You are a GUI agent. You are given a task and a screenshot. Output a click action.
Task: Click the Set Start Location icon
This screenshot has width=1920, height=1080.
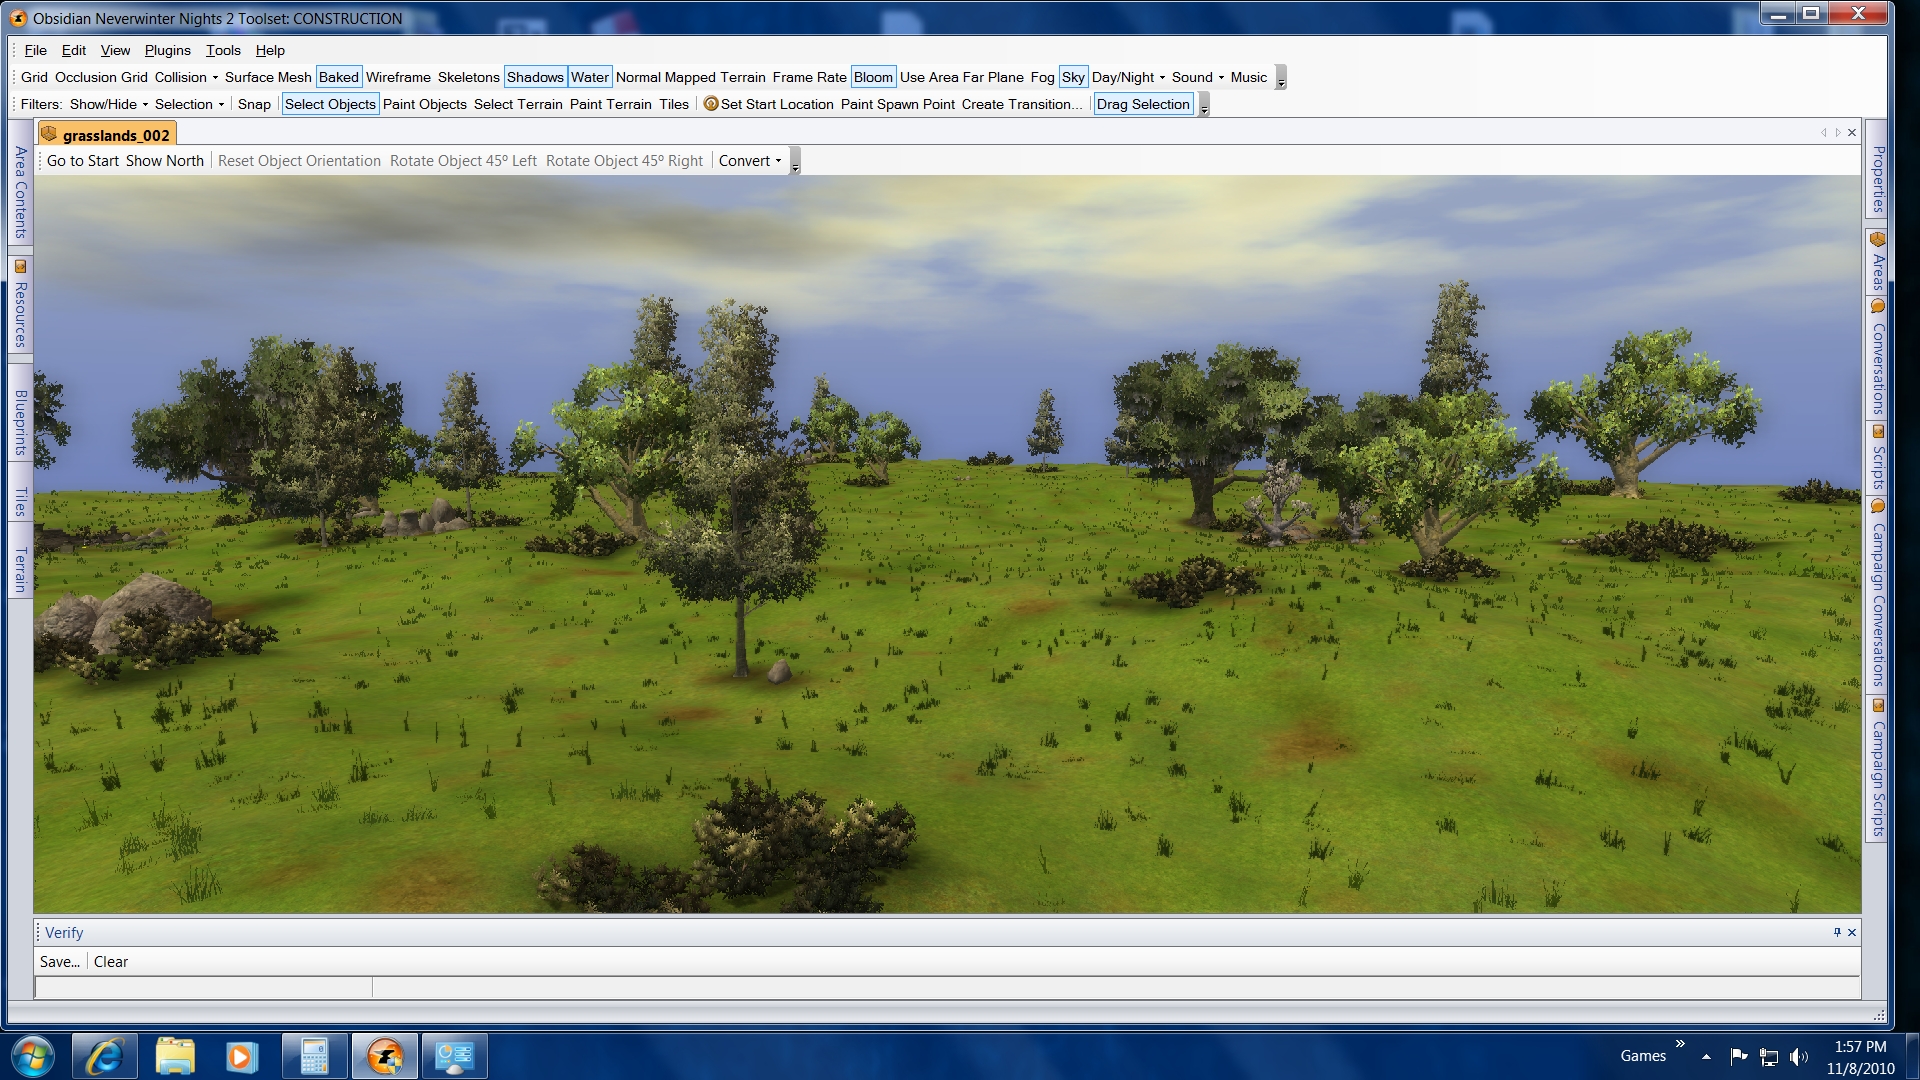pyautogui.click(x=711, y=104)
